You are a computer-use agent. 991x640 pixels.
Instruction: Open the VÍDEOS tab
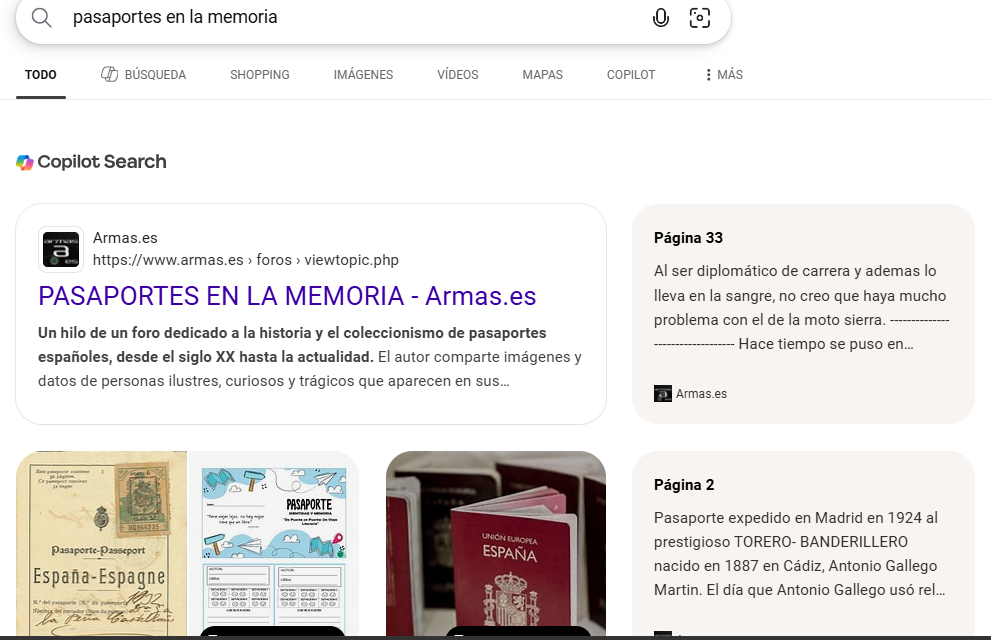pyautogui.click(x=458, y=75)
